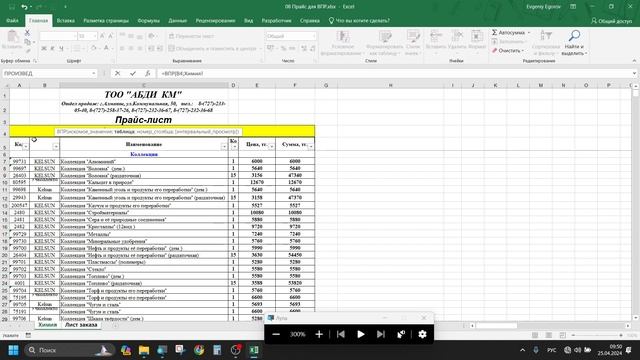Screen dimensions: 640x360
Task: Open filter dropdown for Наименование column
Action: (224, 147)
